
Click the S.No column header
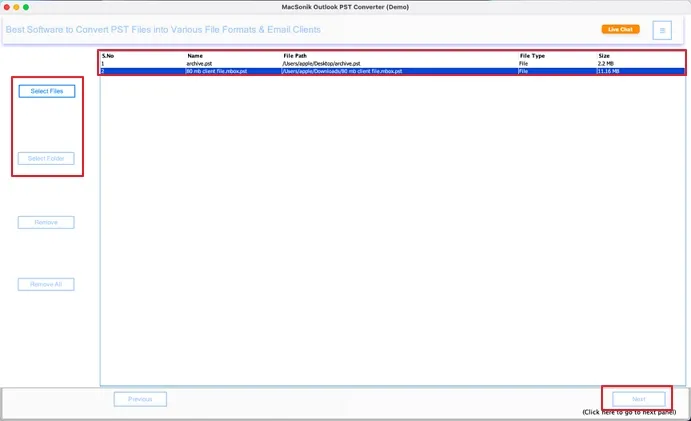click(x=108, y=56)
